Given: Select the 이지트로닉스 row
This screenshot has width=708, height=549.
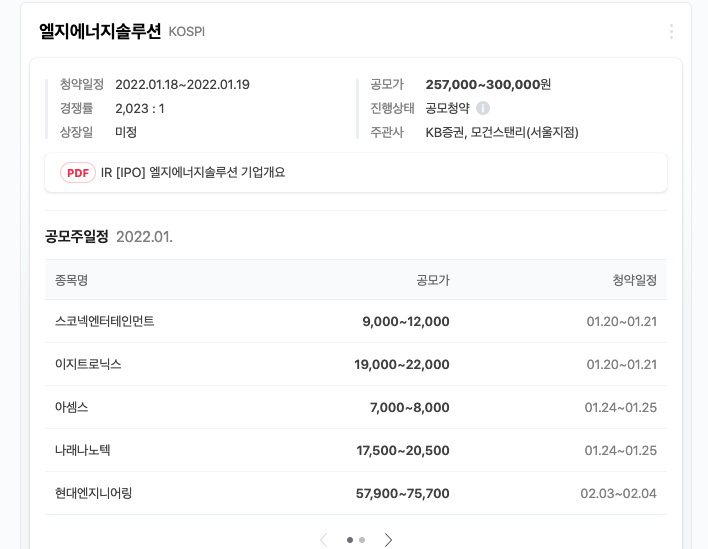Looking at the screenshot, I should 356,364.
